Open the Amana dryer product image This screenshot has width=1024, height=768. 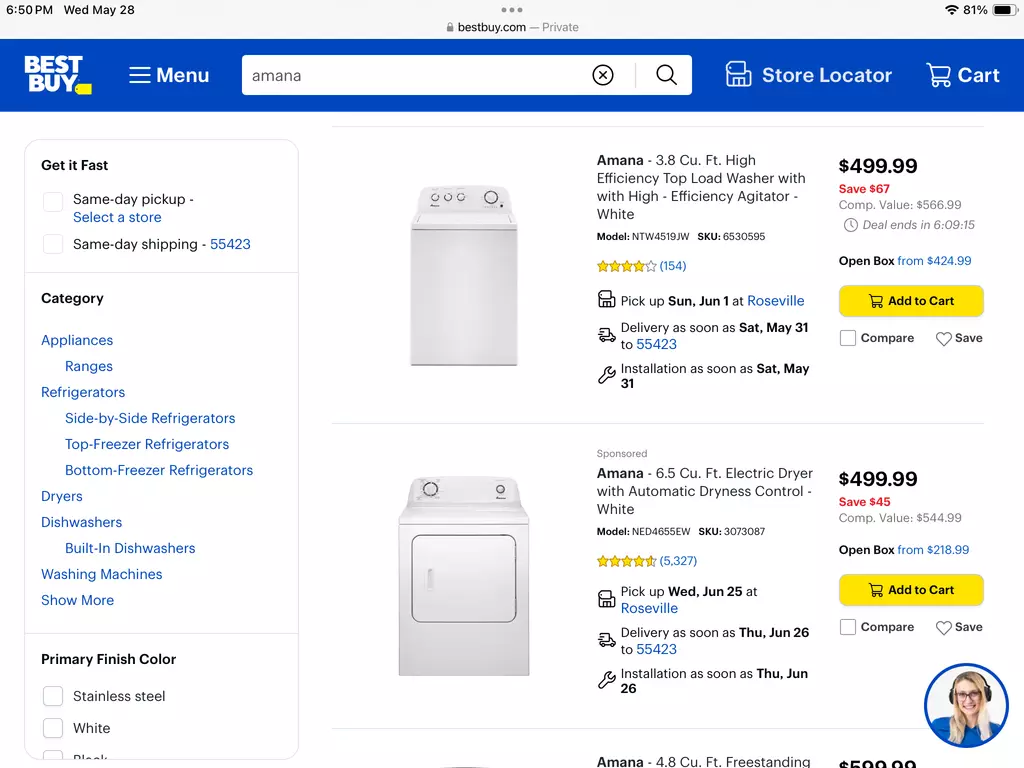(464, 575)
